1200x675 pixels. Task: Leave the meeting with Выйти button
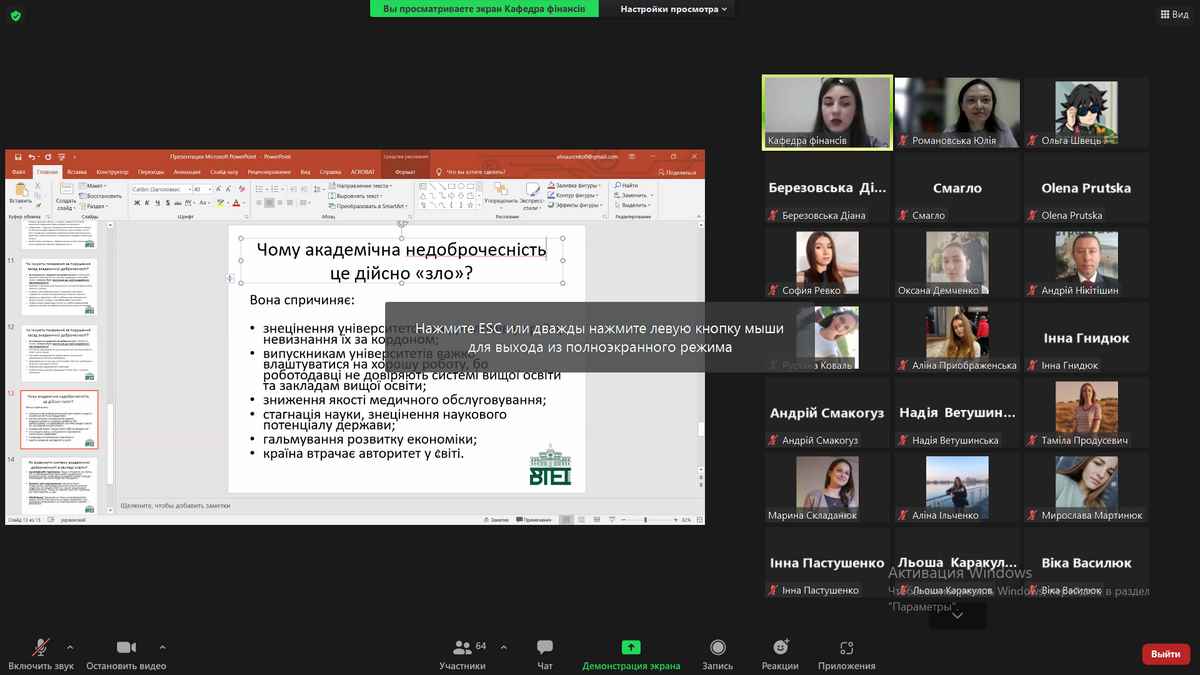(1165, 654)
